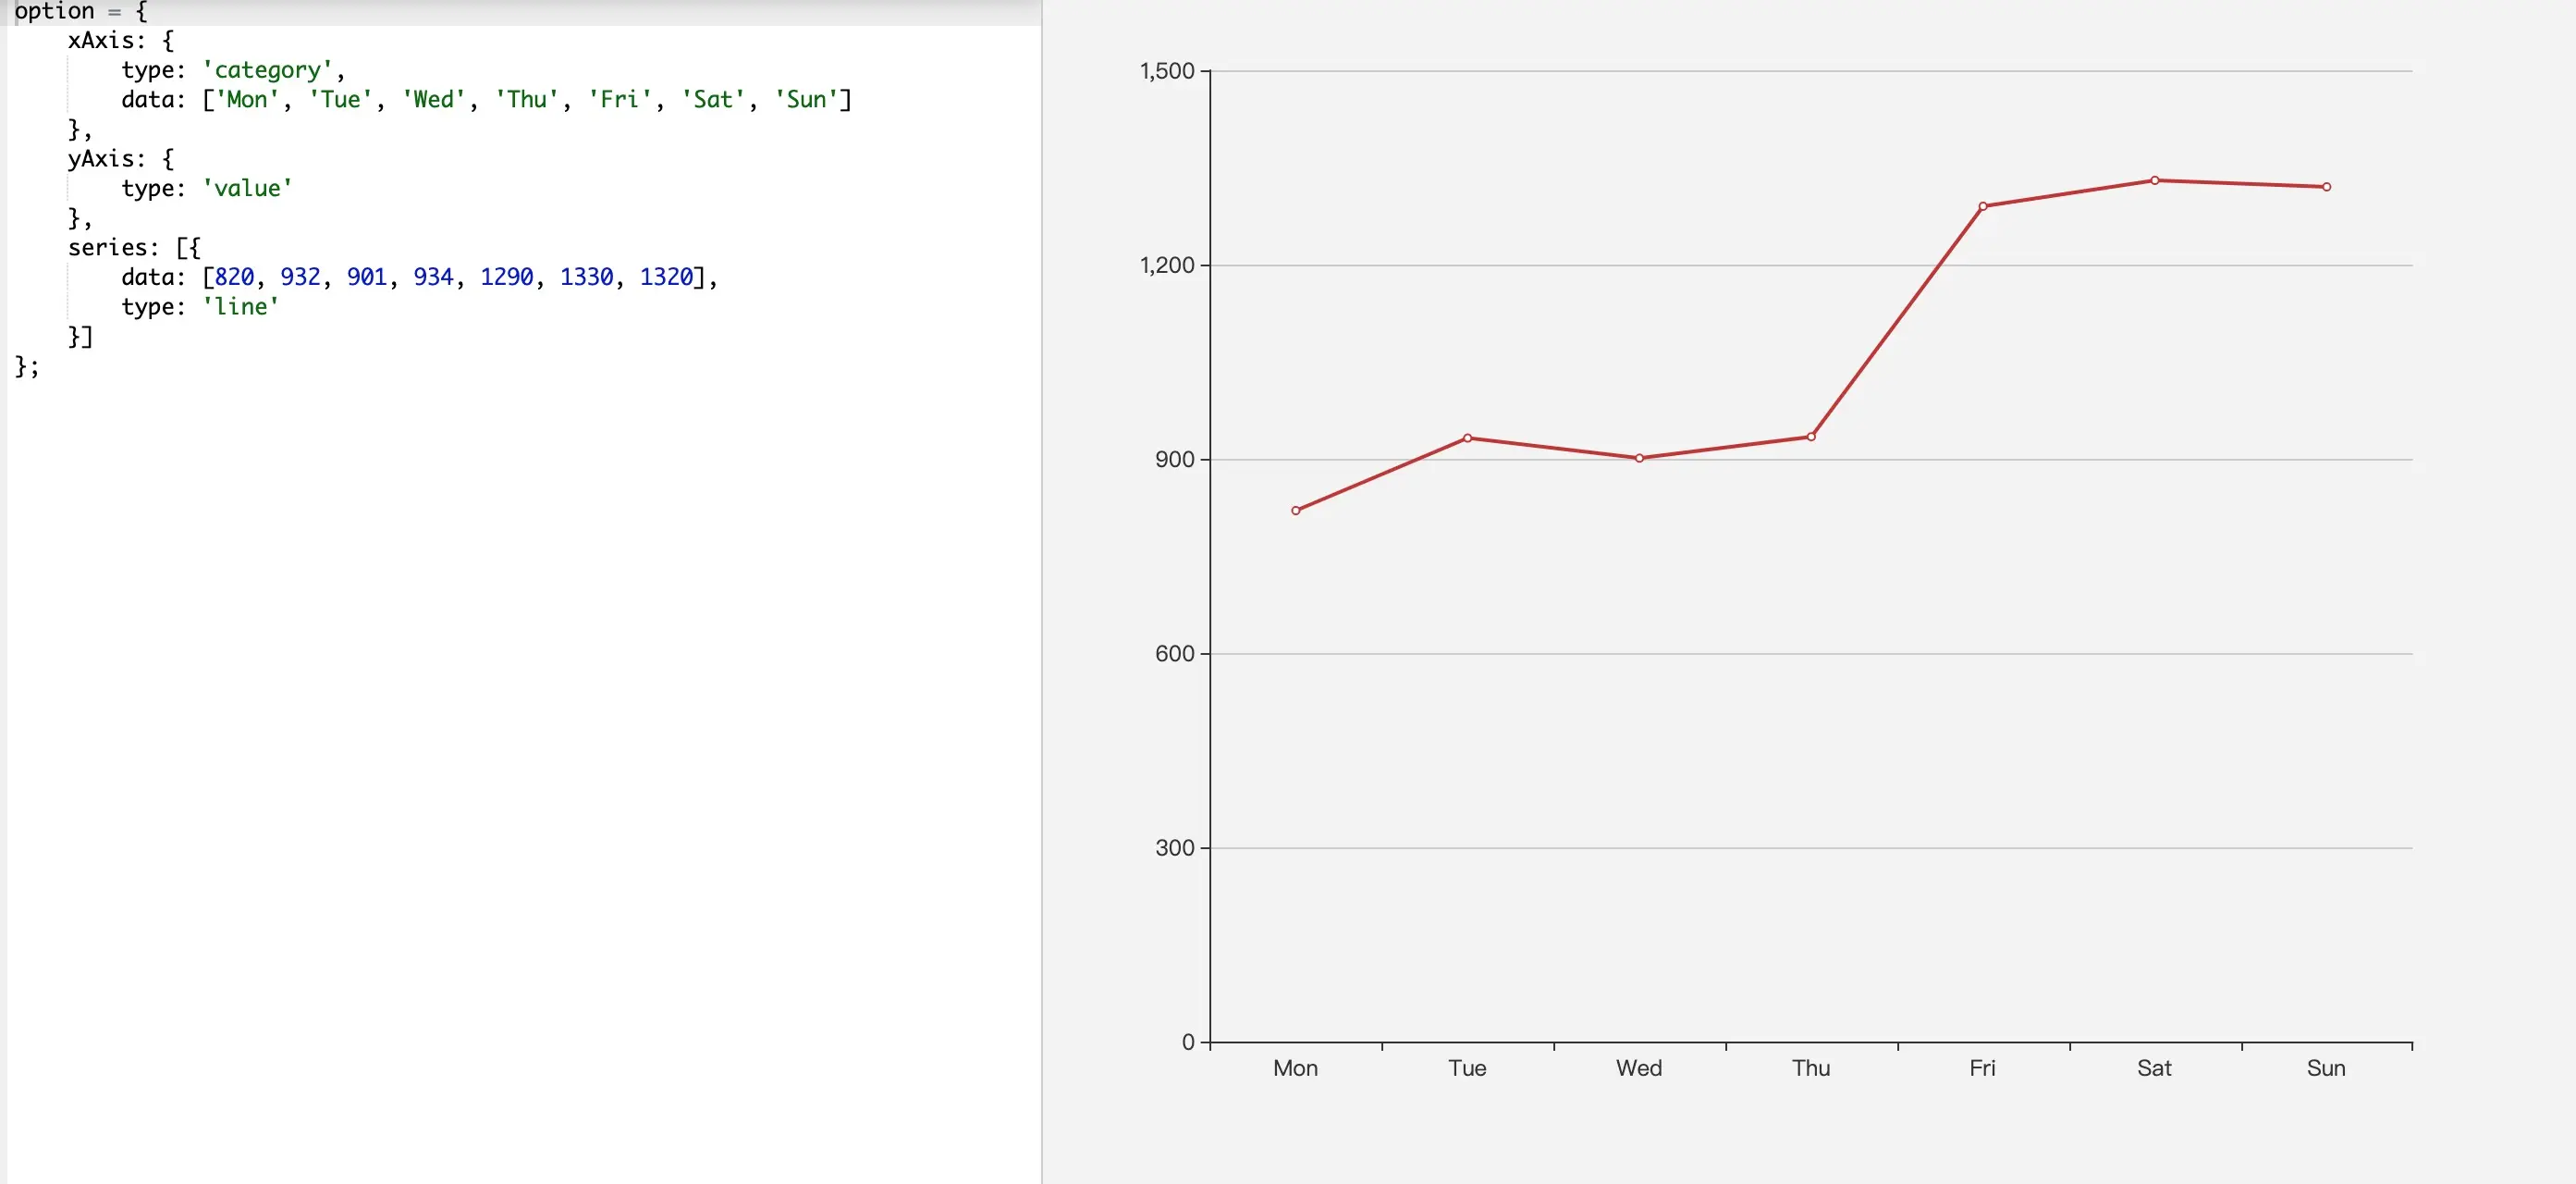Click the 'Sun' x-axis label
The image size is (2576, 1184).
coord(2326,1068)
